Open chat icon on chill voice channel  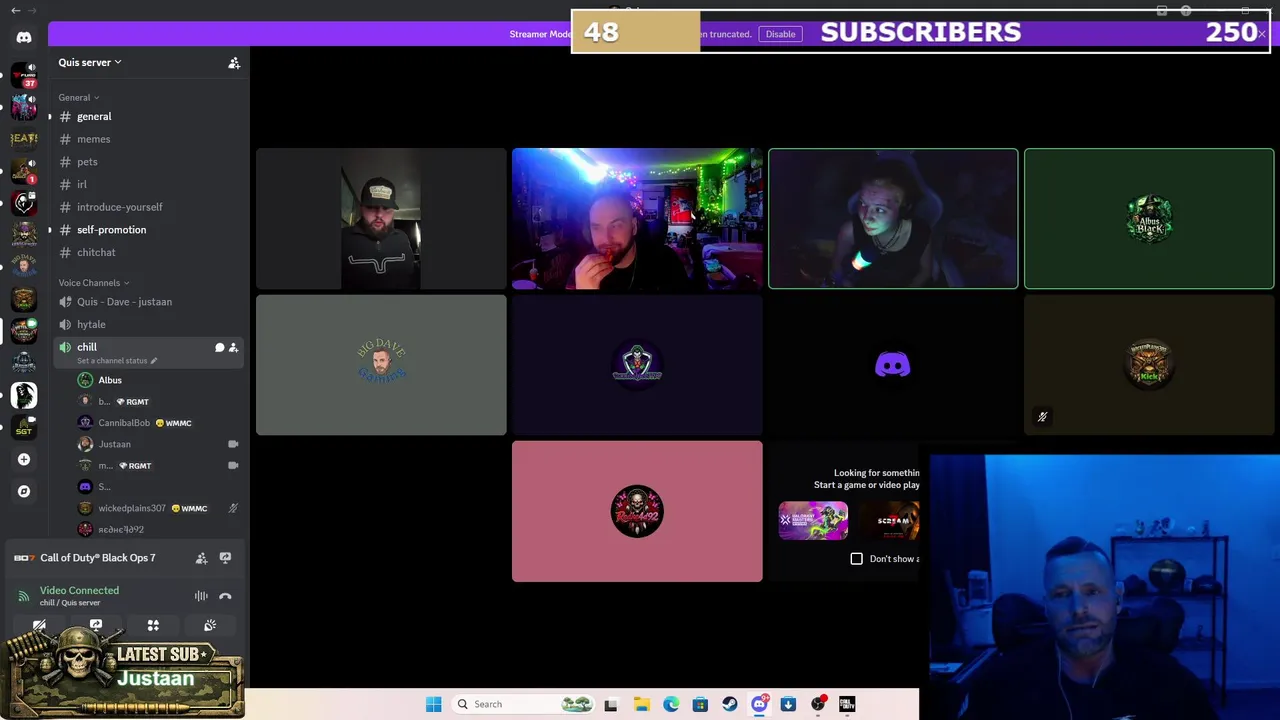pyautogui.click(x=219, y=347)
